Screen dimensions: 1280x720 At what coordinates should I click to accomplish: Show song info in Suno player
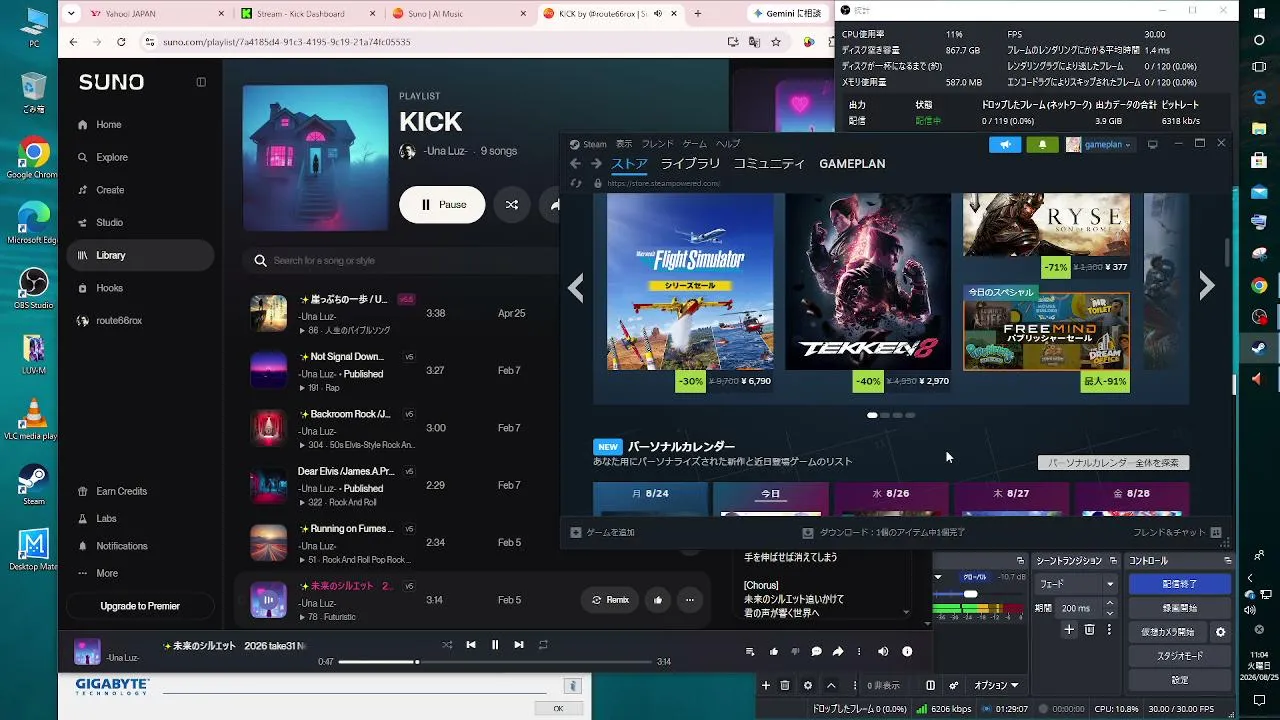click(x=907, y=652)
